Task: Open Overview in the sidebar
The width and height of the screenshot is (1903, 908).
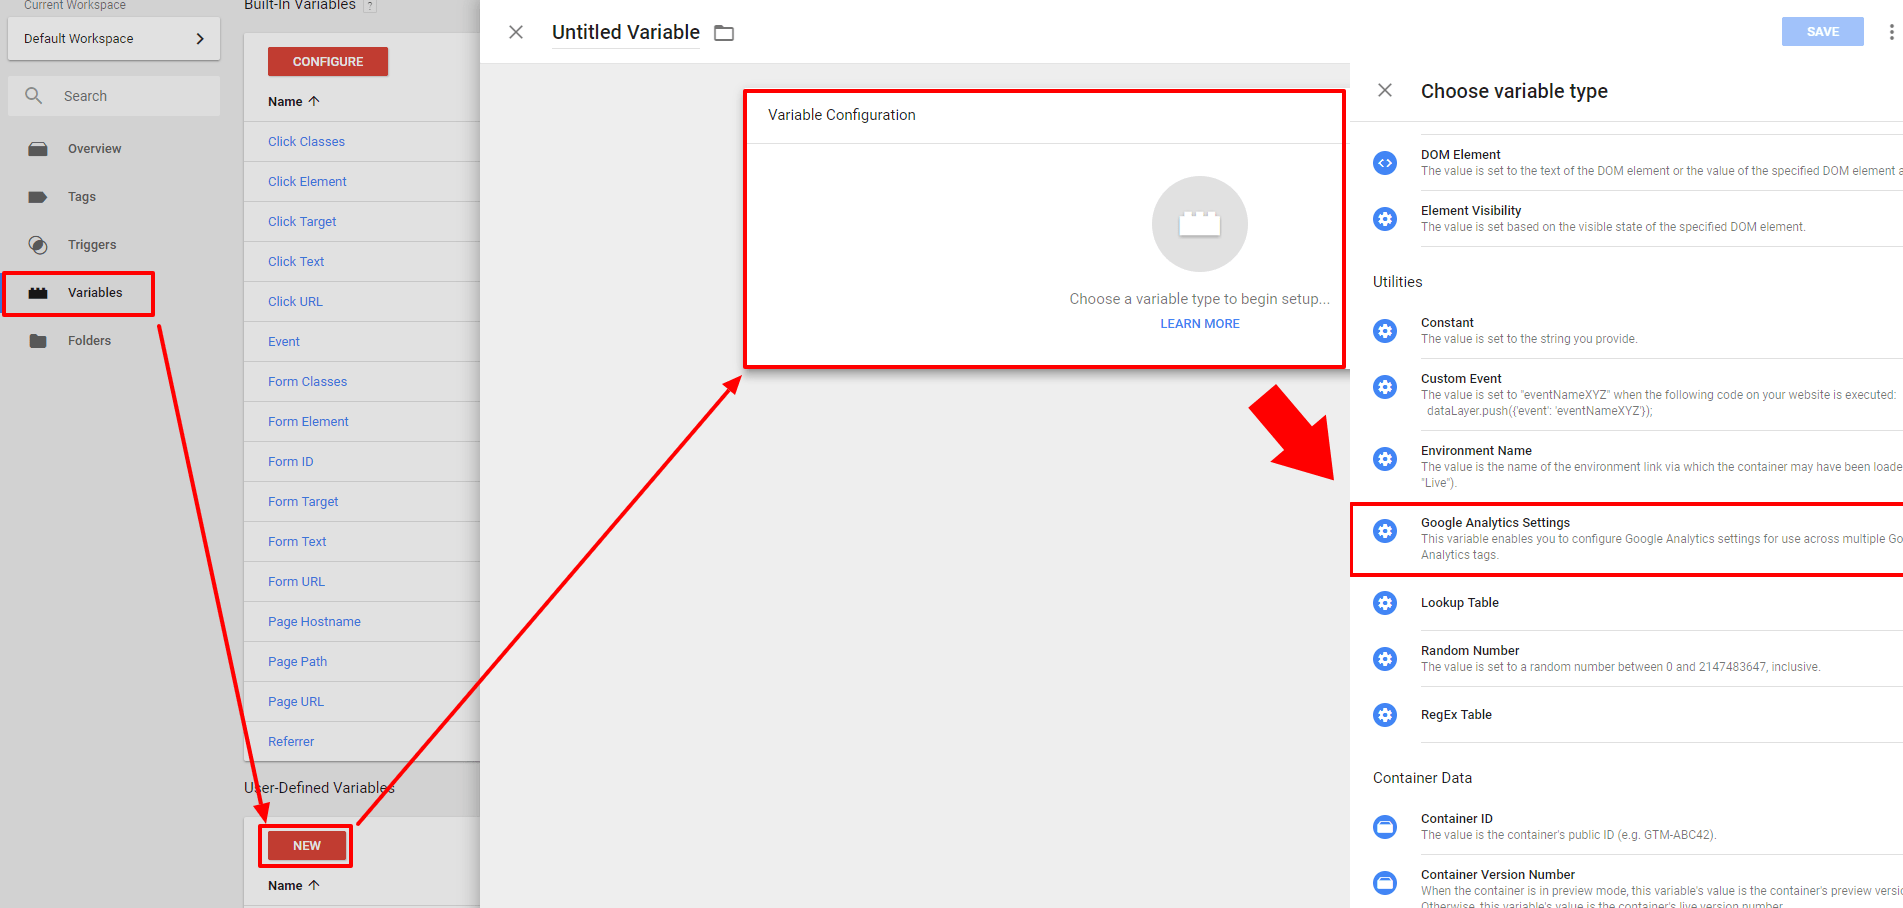Action: [x=94, y=149]
